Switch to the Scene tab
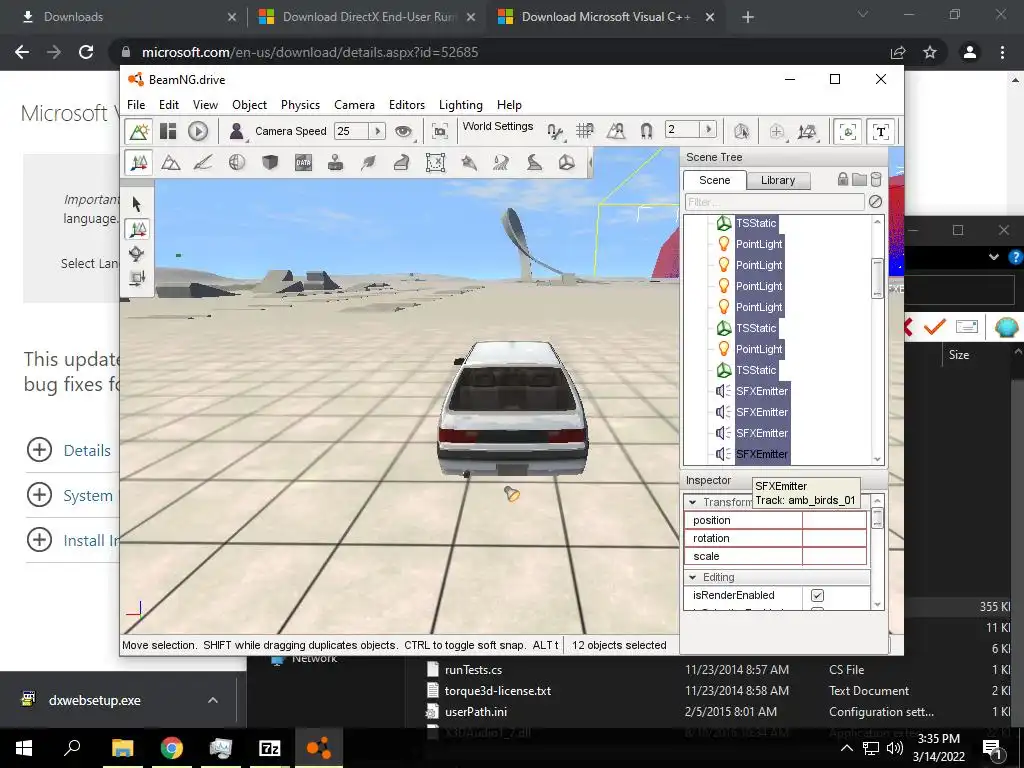This screenshot has width=1024, height=768. [x=714, y=180]
